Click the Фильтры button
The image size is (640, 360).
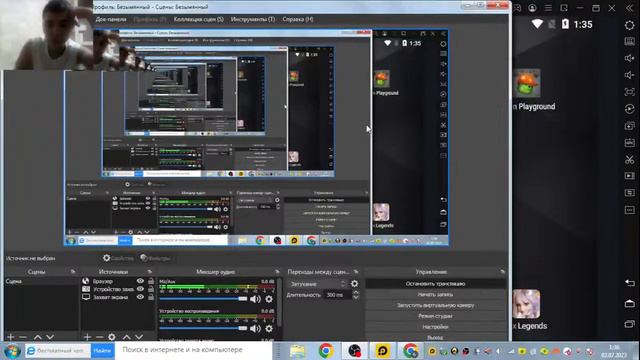[x=155, y=258]
